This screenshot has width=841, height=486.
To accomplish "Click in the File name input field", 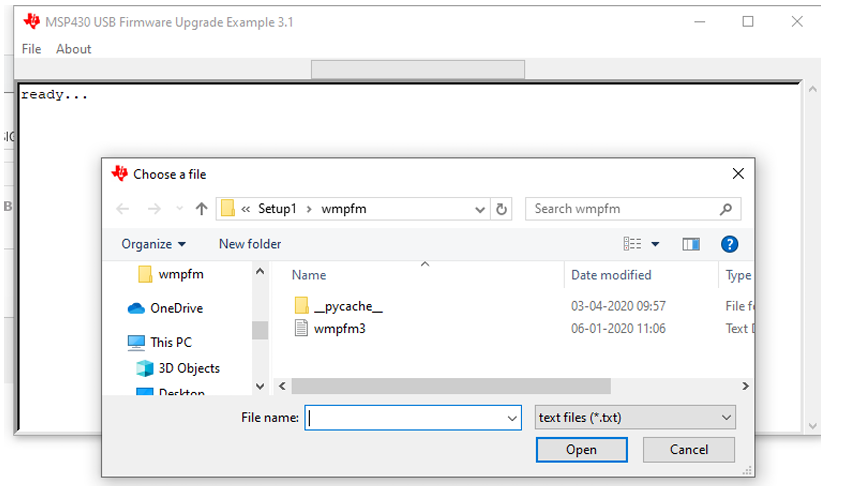I will coord(405,418).
